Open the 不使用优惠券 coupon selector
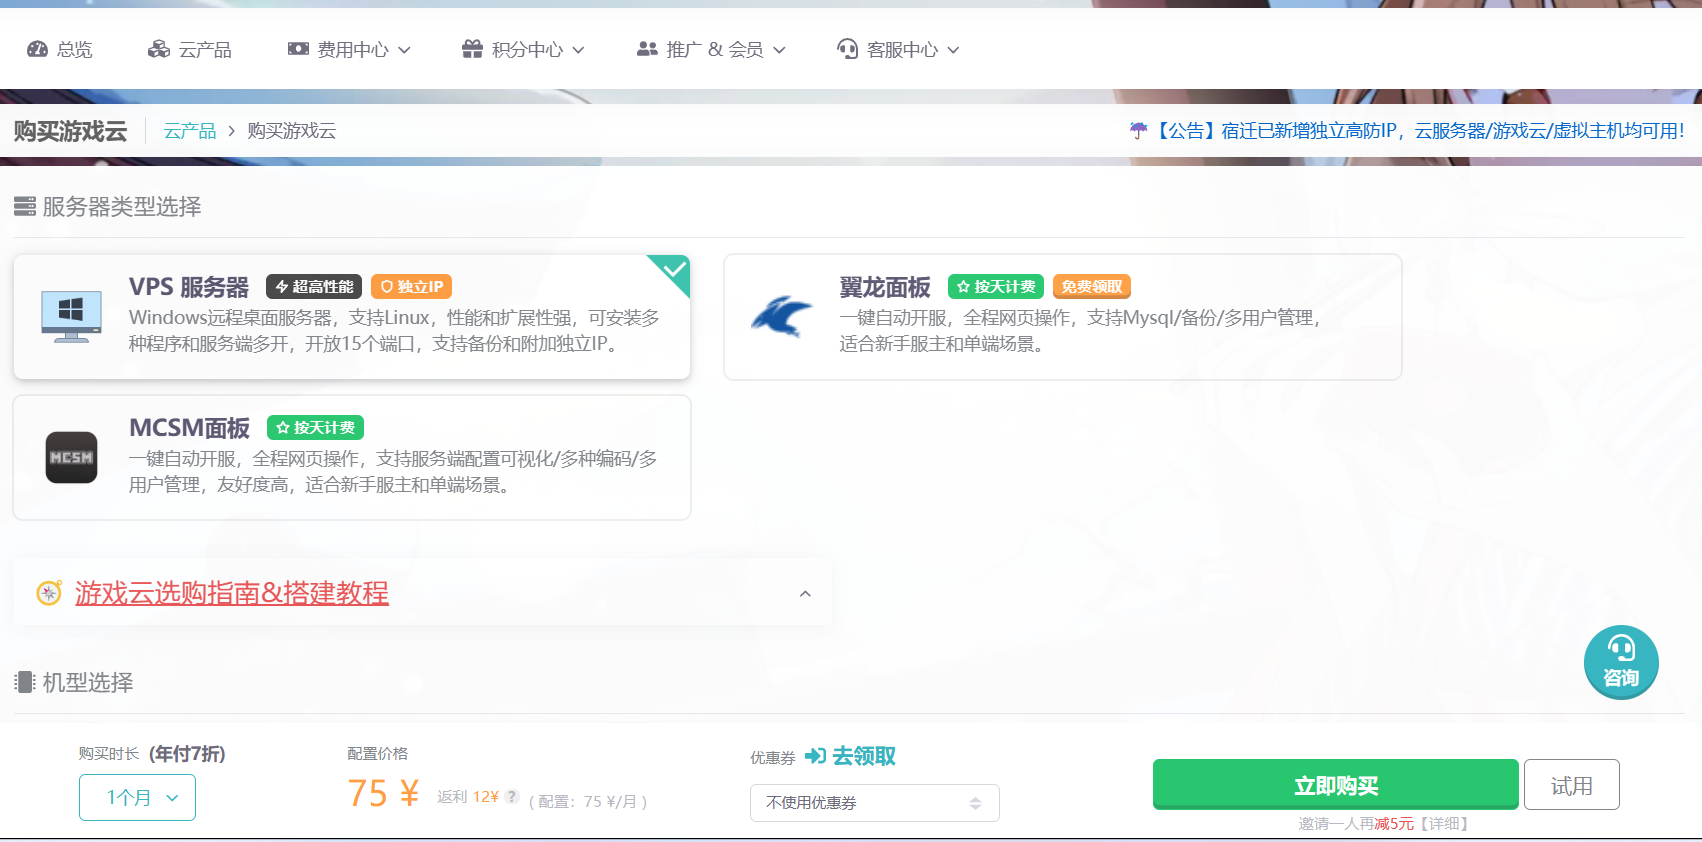This screenshot has width=1702, height=842. click(x=874, y=803)
